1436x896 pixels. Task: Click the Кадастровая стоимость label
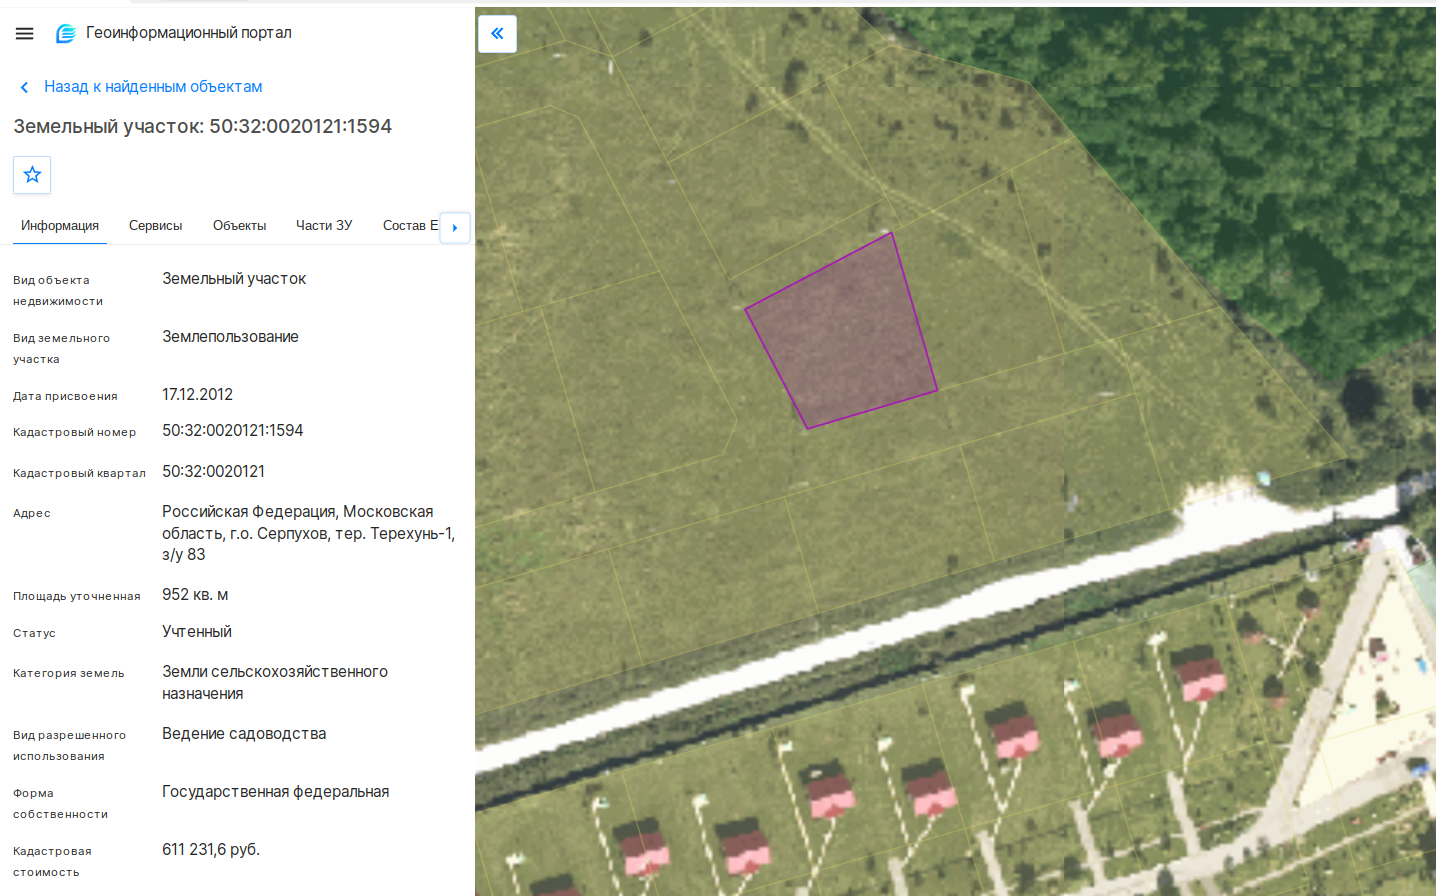(x=52, y=862)
